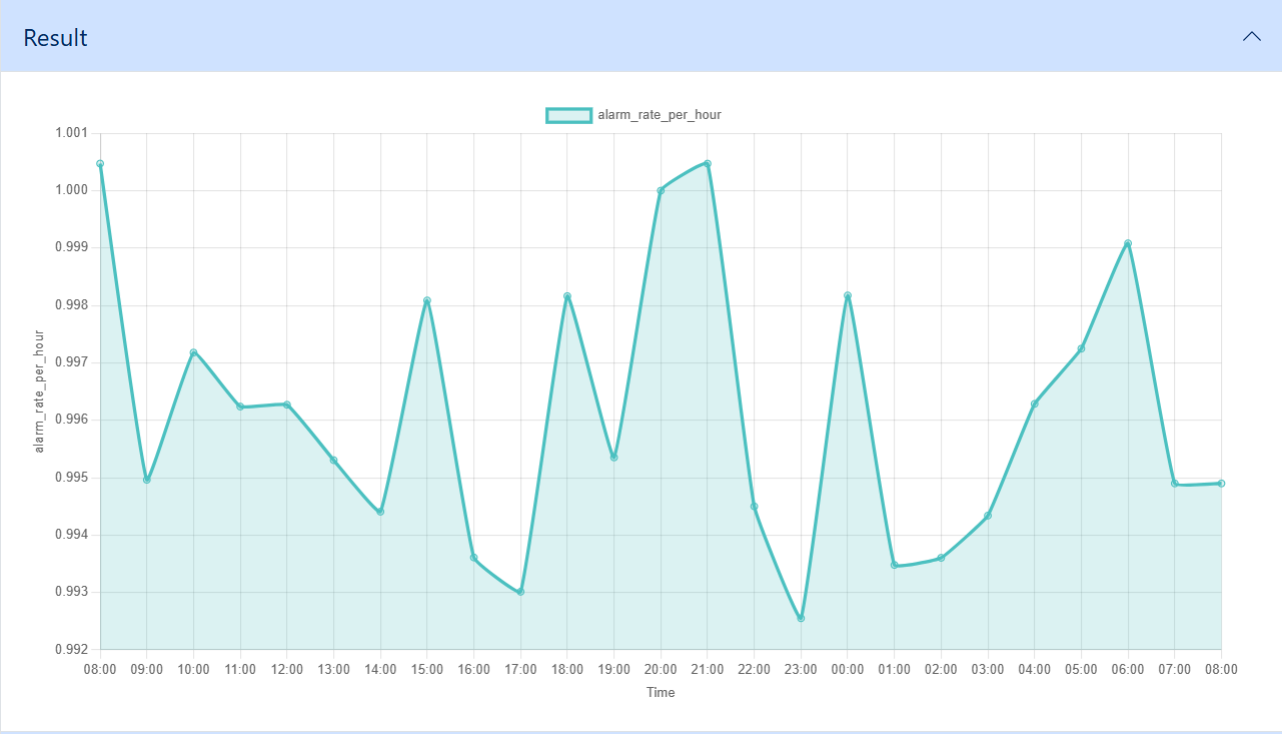Click the data point at 04:00

point(1035,404)
